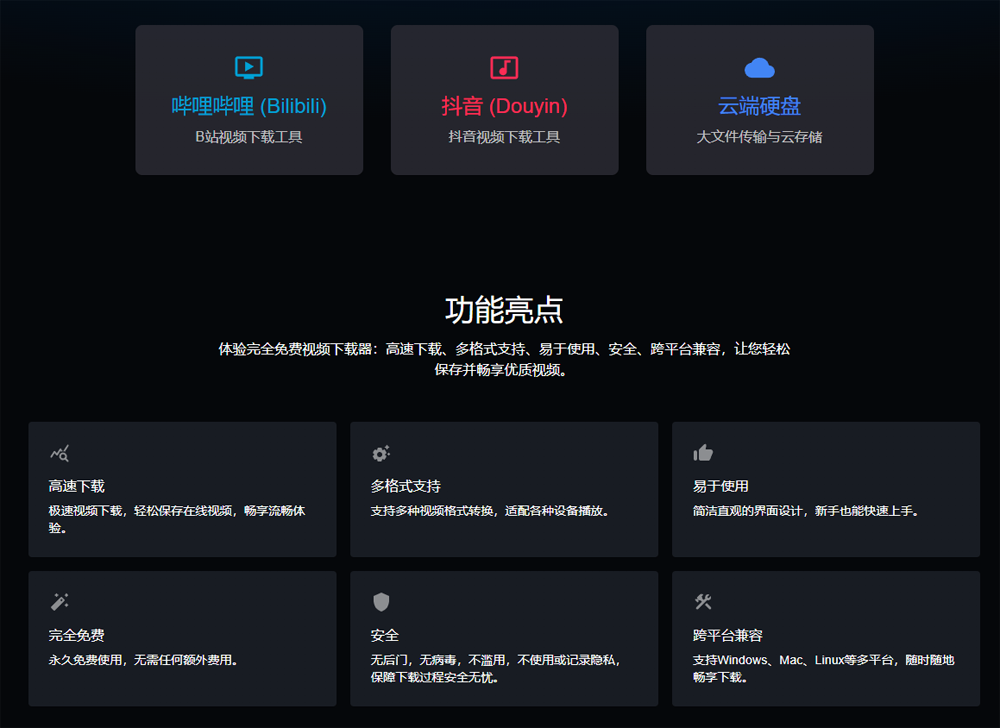Click the Douyin music note icon
Image resolution: width=1000 pixels, height=728 pixels.
coord(504,68)
